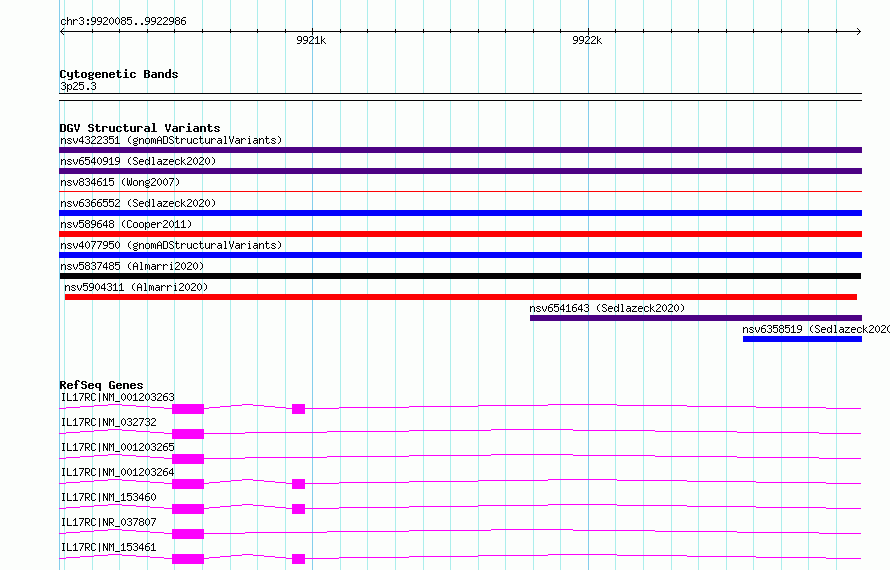The height and width of the screenshot is (570, 890).
Task: Click the DGV Structural Variants track title
Action: [x=140, y=128]
